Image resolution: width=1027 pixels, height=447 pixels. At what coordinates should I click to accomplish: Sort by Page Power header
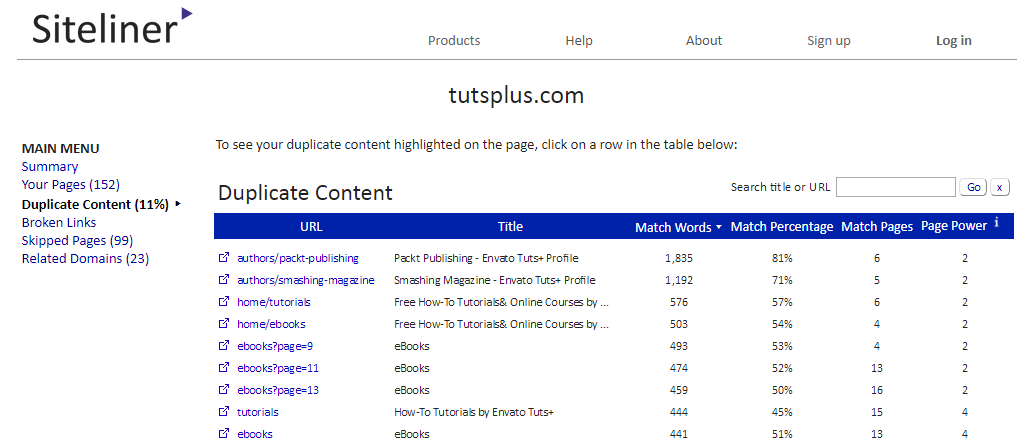[x=954, y=226]
